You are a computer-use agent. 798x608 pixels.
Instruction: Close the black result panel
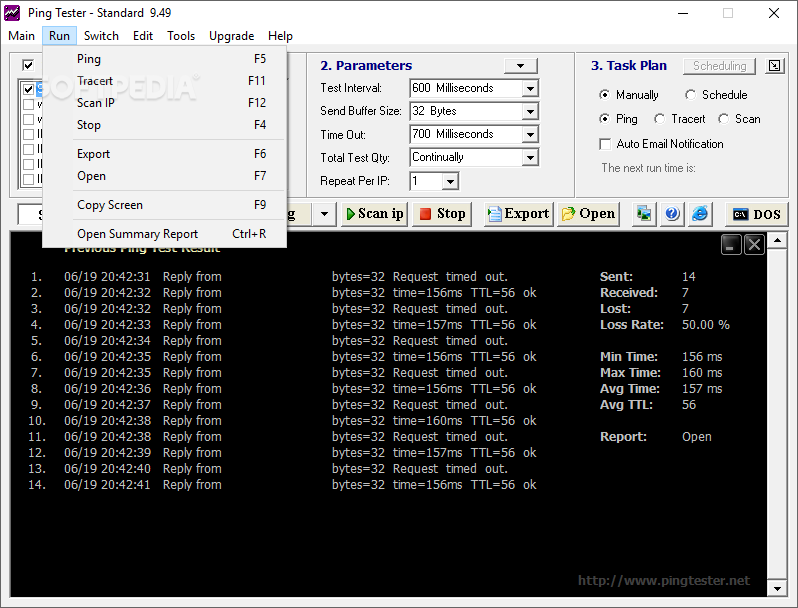(x=754, y=245)
